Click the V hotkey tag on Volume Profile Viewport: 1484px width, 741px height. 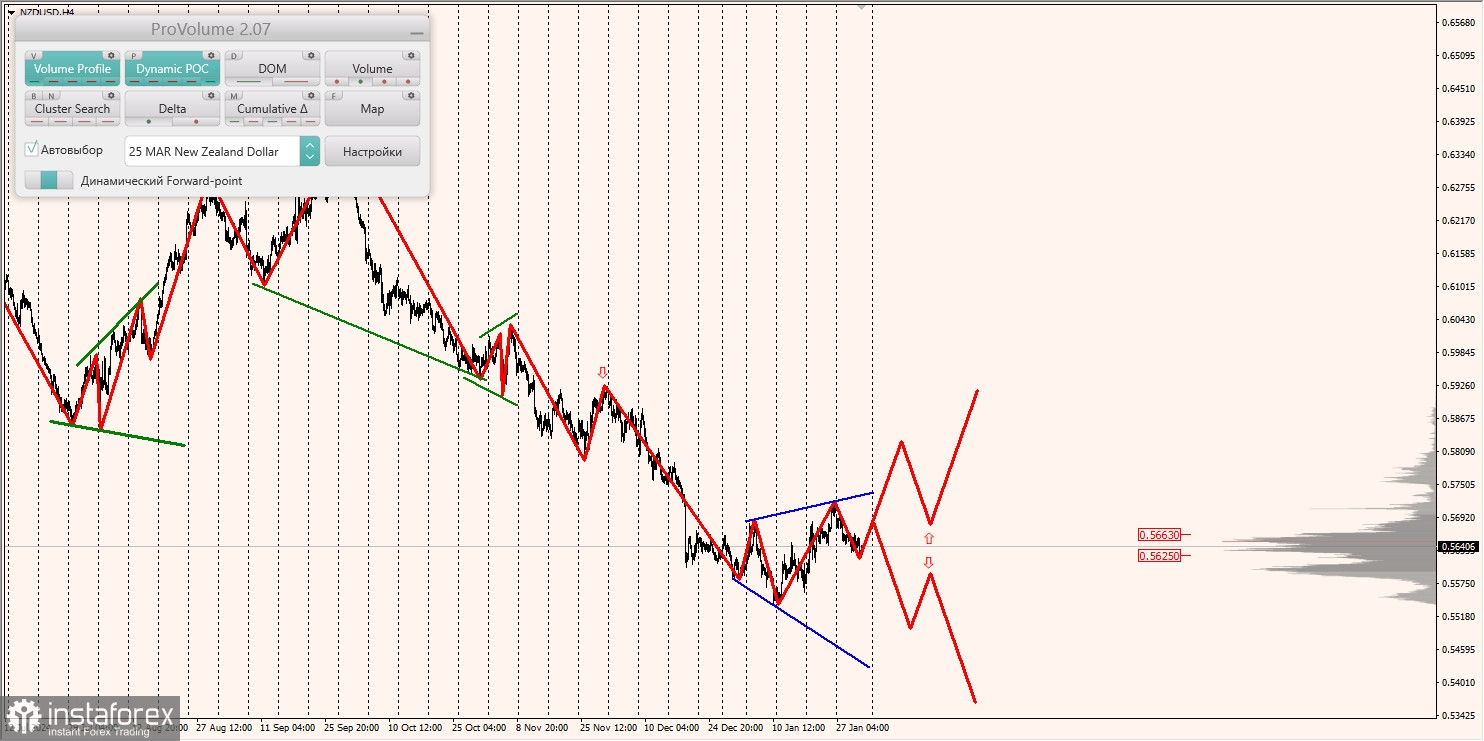tap(33, 56)
